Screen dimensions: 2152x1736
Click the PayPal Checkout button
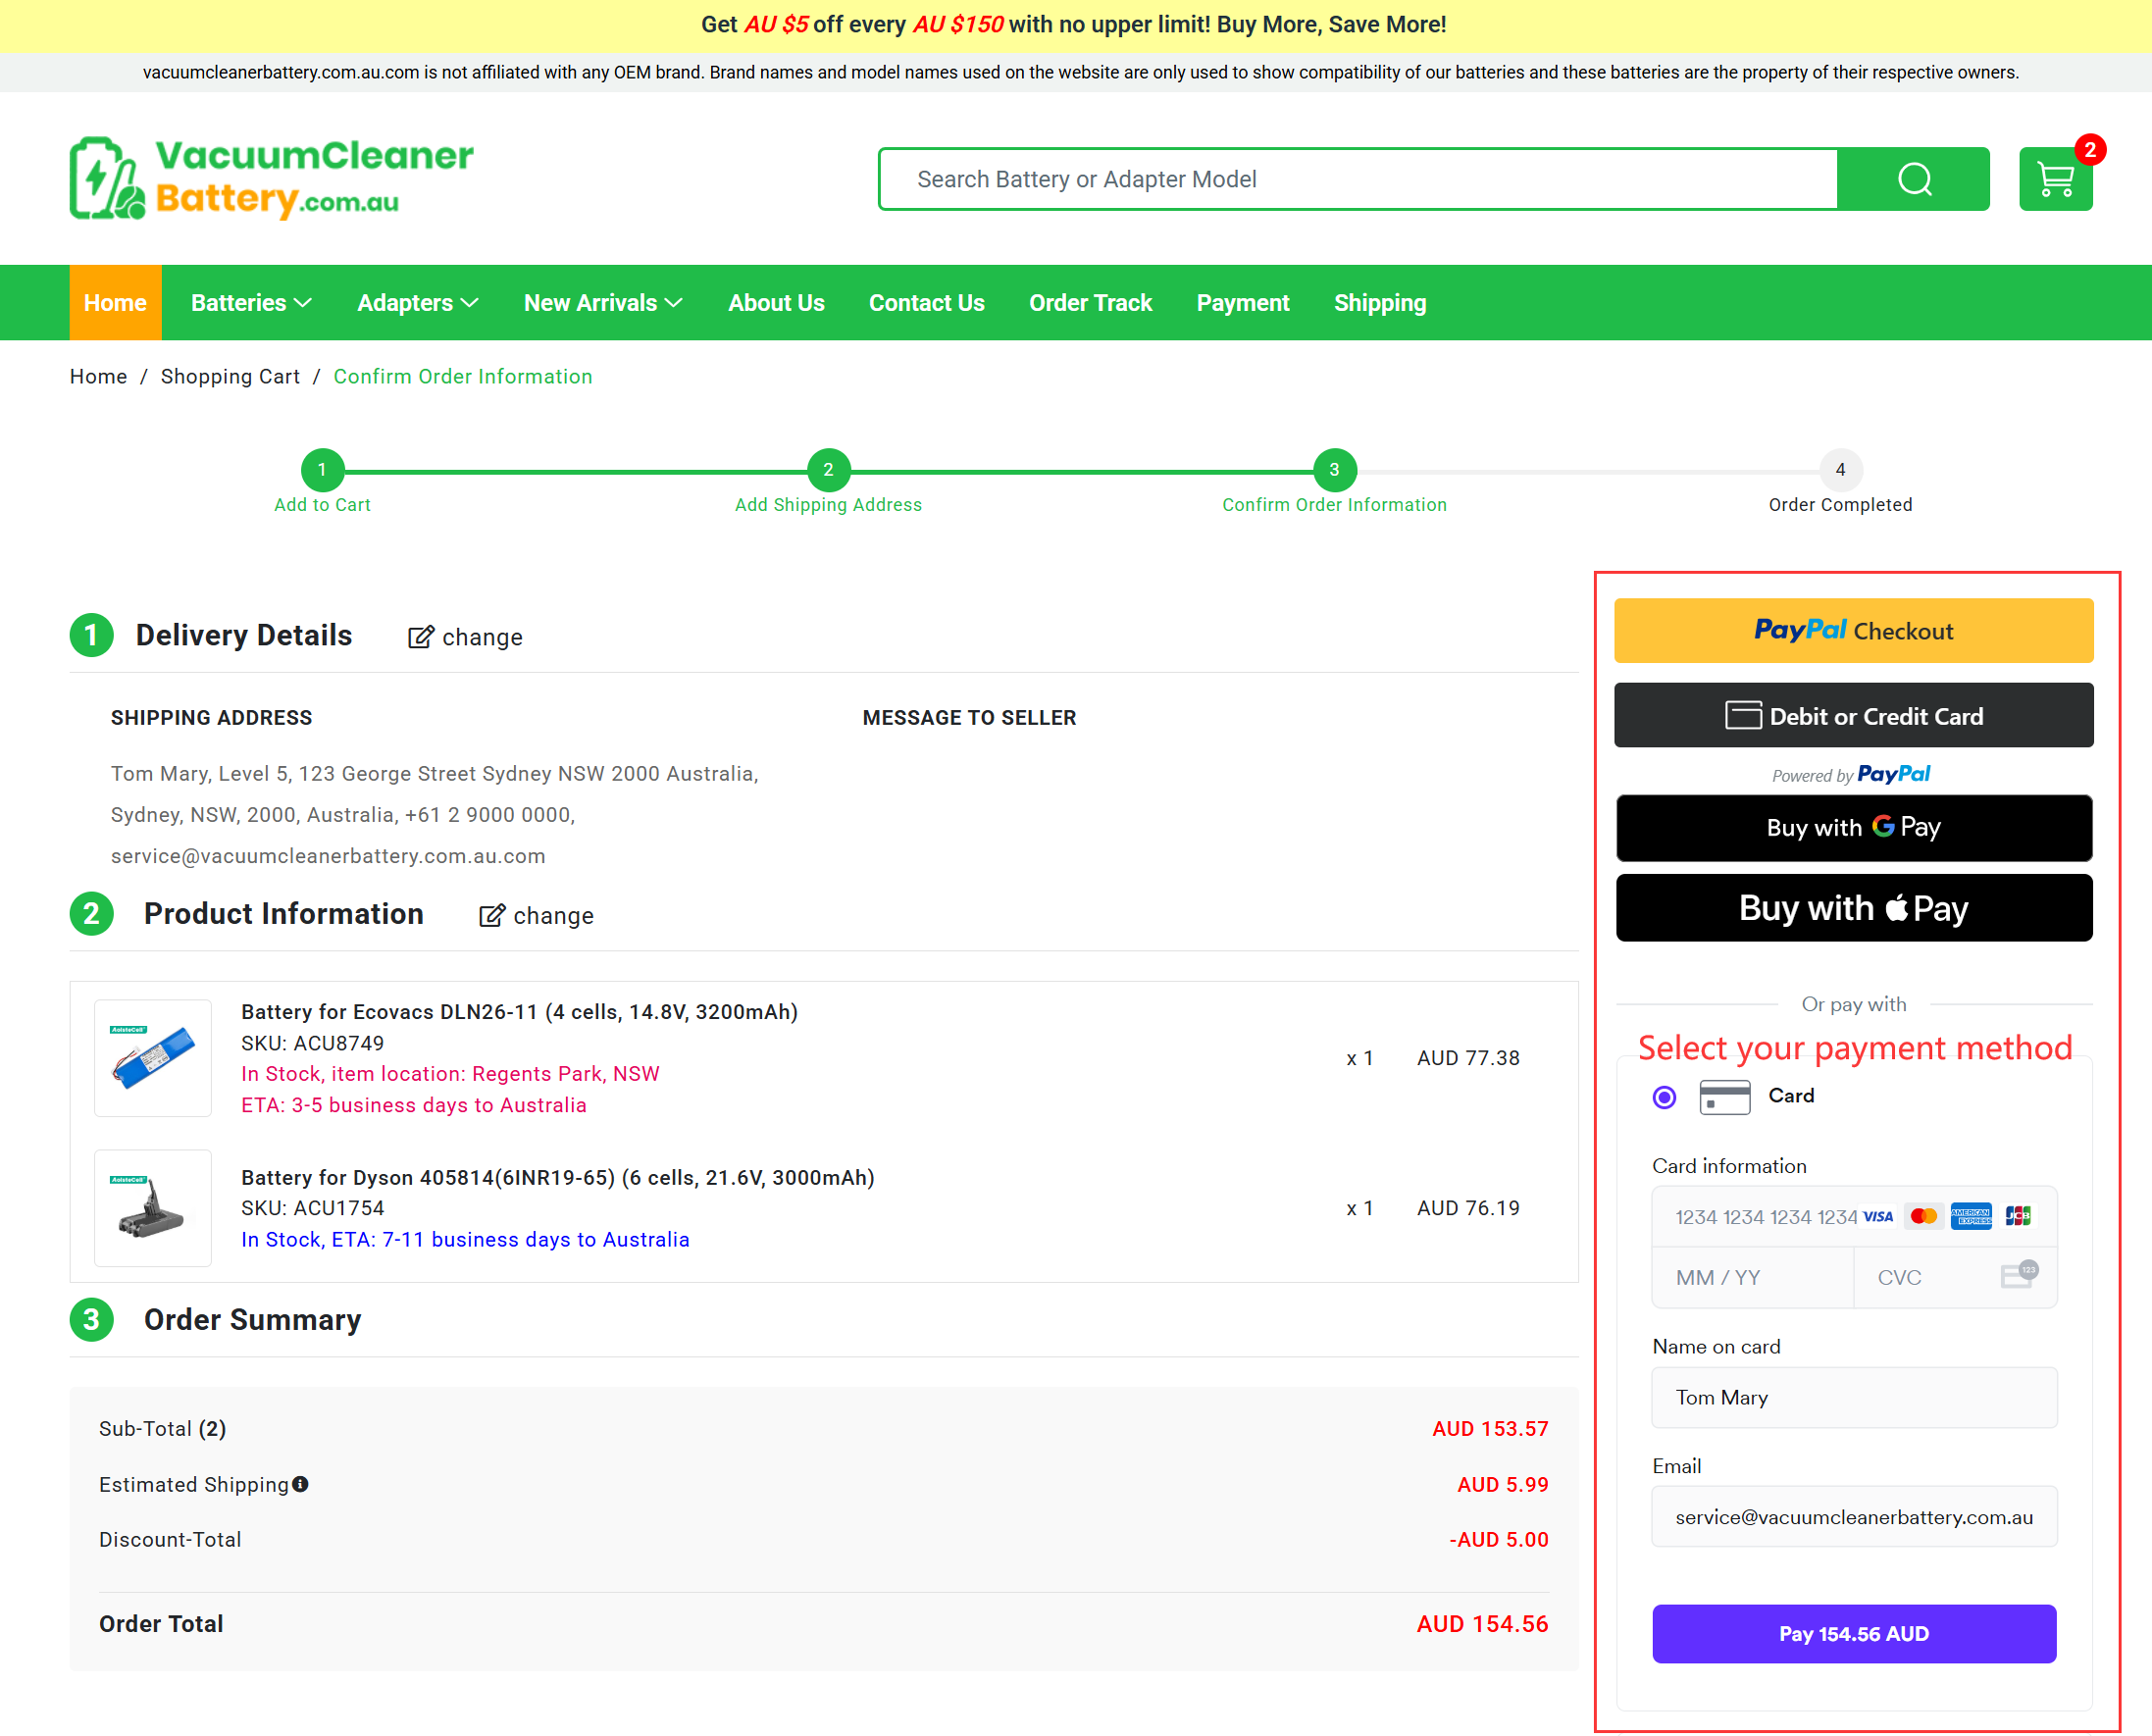tap(1853, 631)
